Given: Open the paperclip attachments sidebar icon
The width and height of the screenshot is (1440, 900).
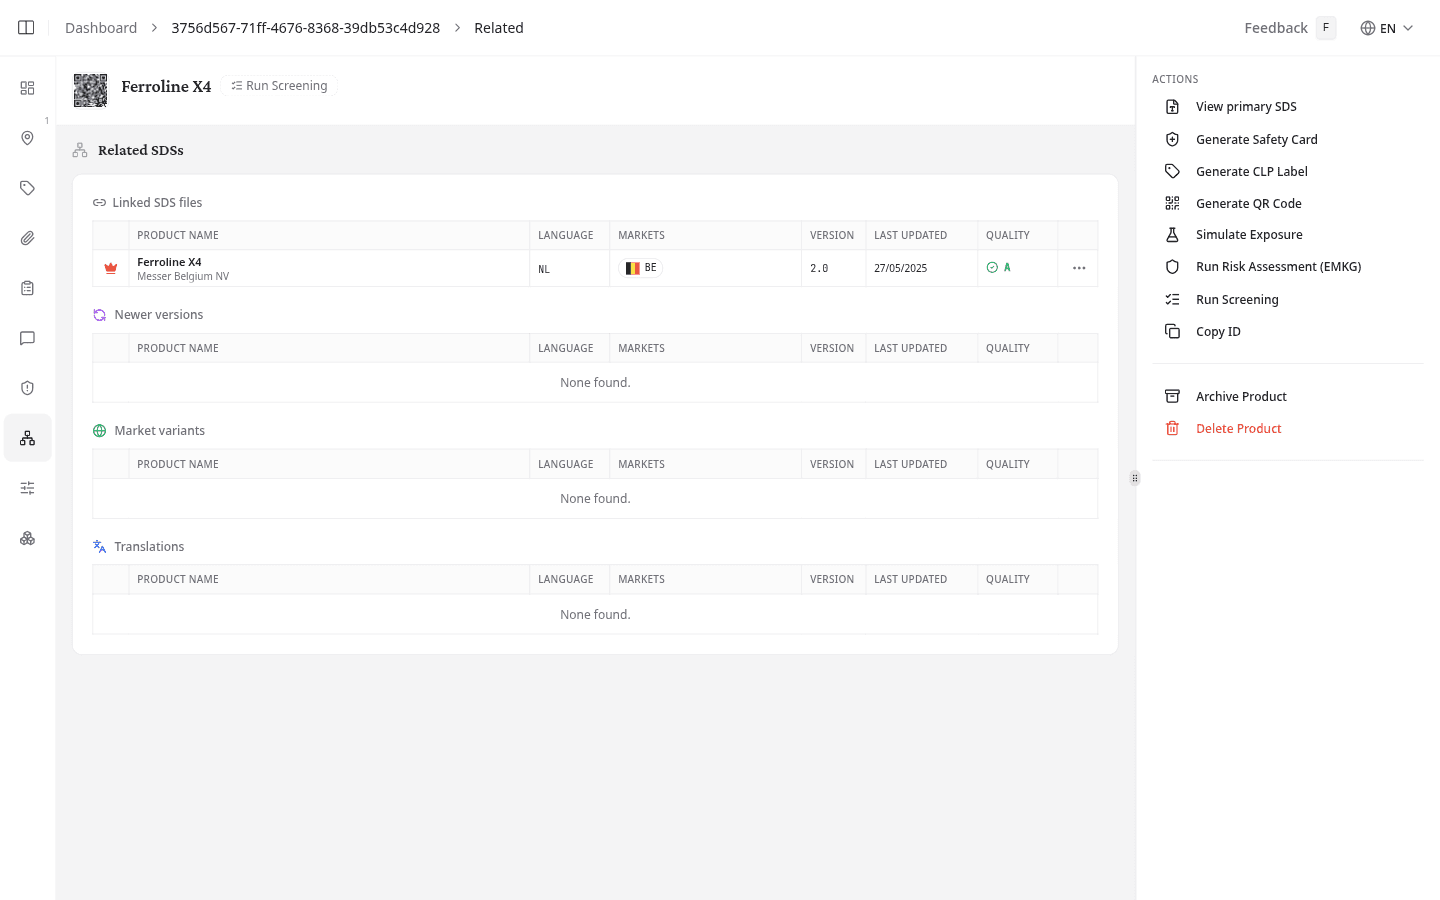Looking at the screenshot, I should tap(27, 238).
